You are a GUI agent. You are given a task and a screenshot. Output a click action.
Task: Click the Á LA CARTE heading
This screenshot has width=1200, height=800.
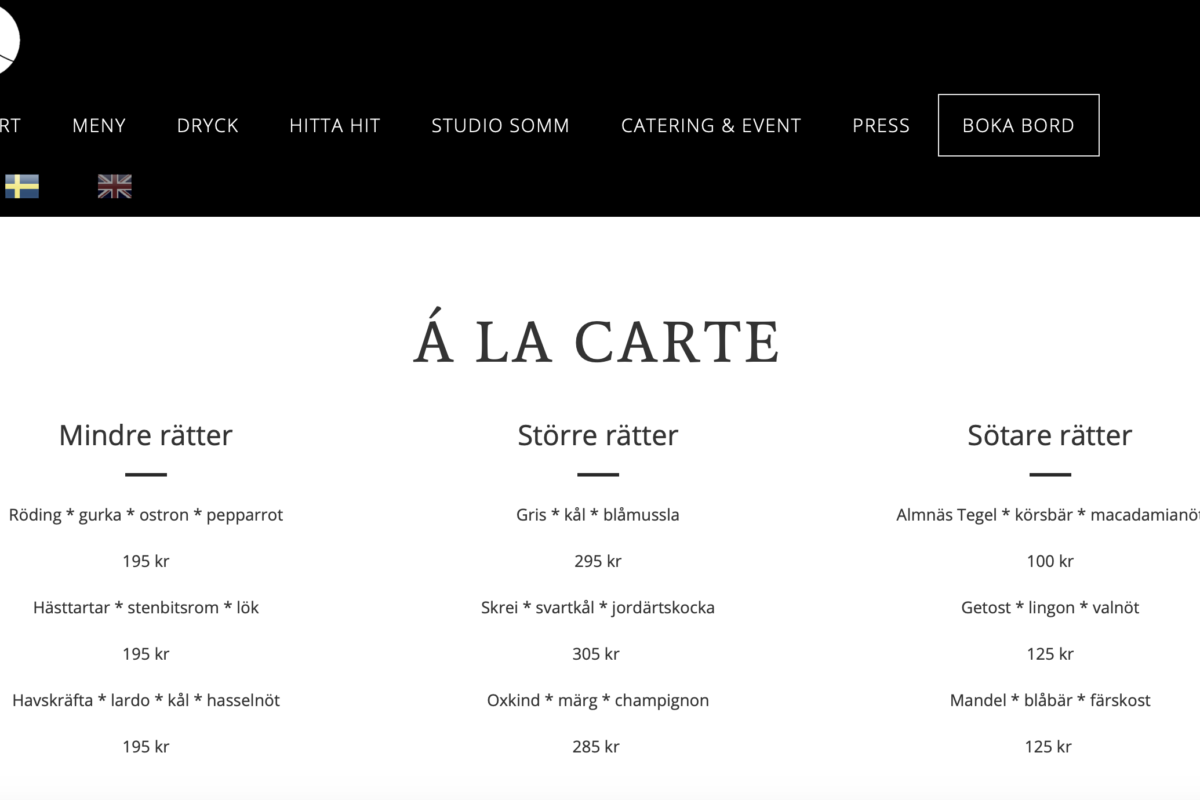(597, 342)
